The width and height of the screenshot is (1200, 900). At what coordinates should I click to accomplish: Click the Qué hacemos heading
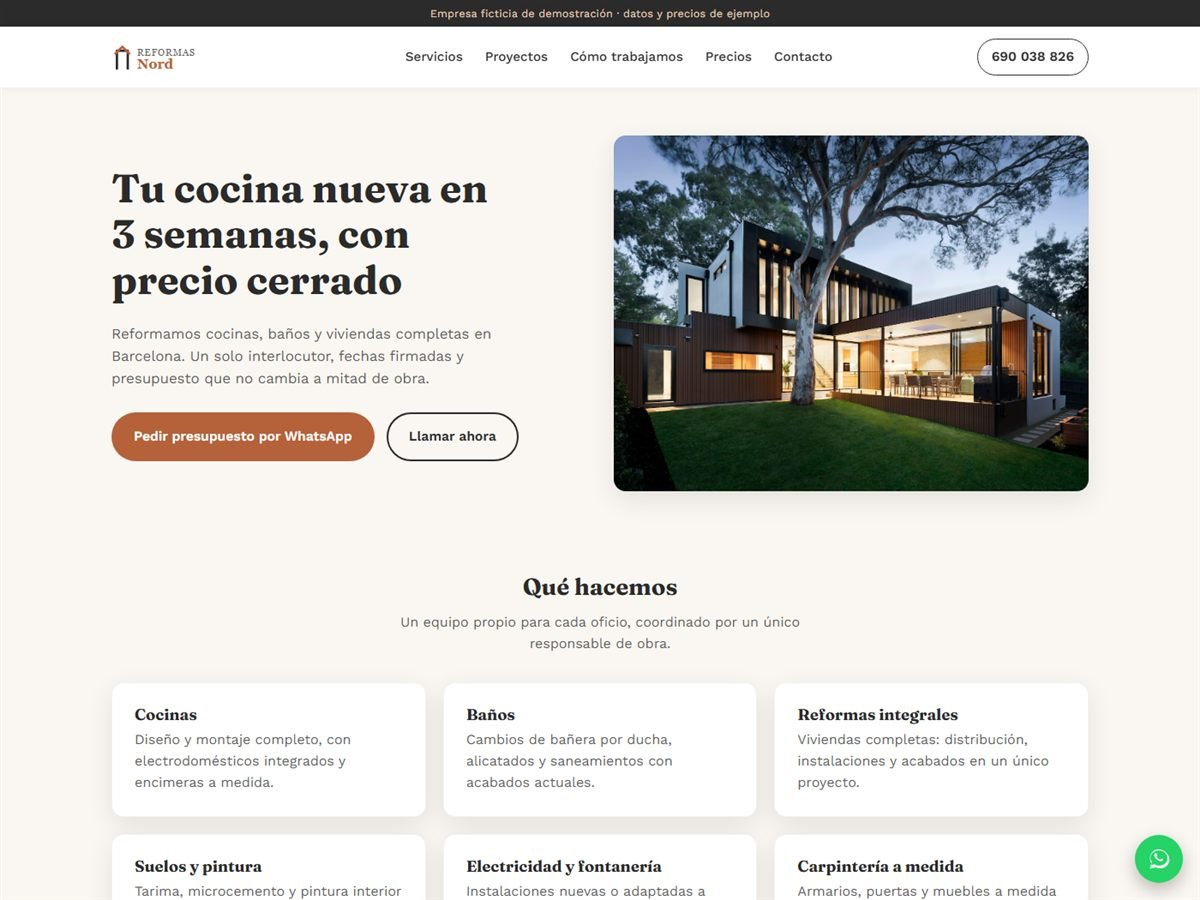[x=600, y=587]
